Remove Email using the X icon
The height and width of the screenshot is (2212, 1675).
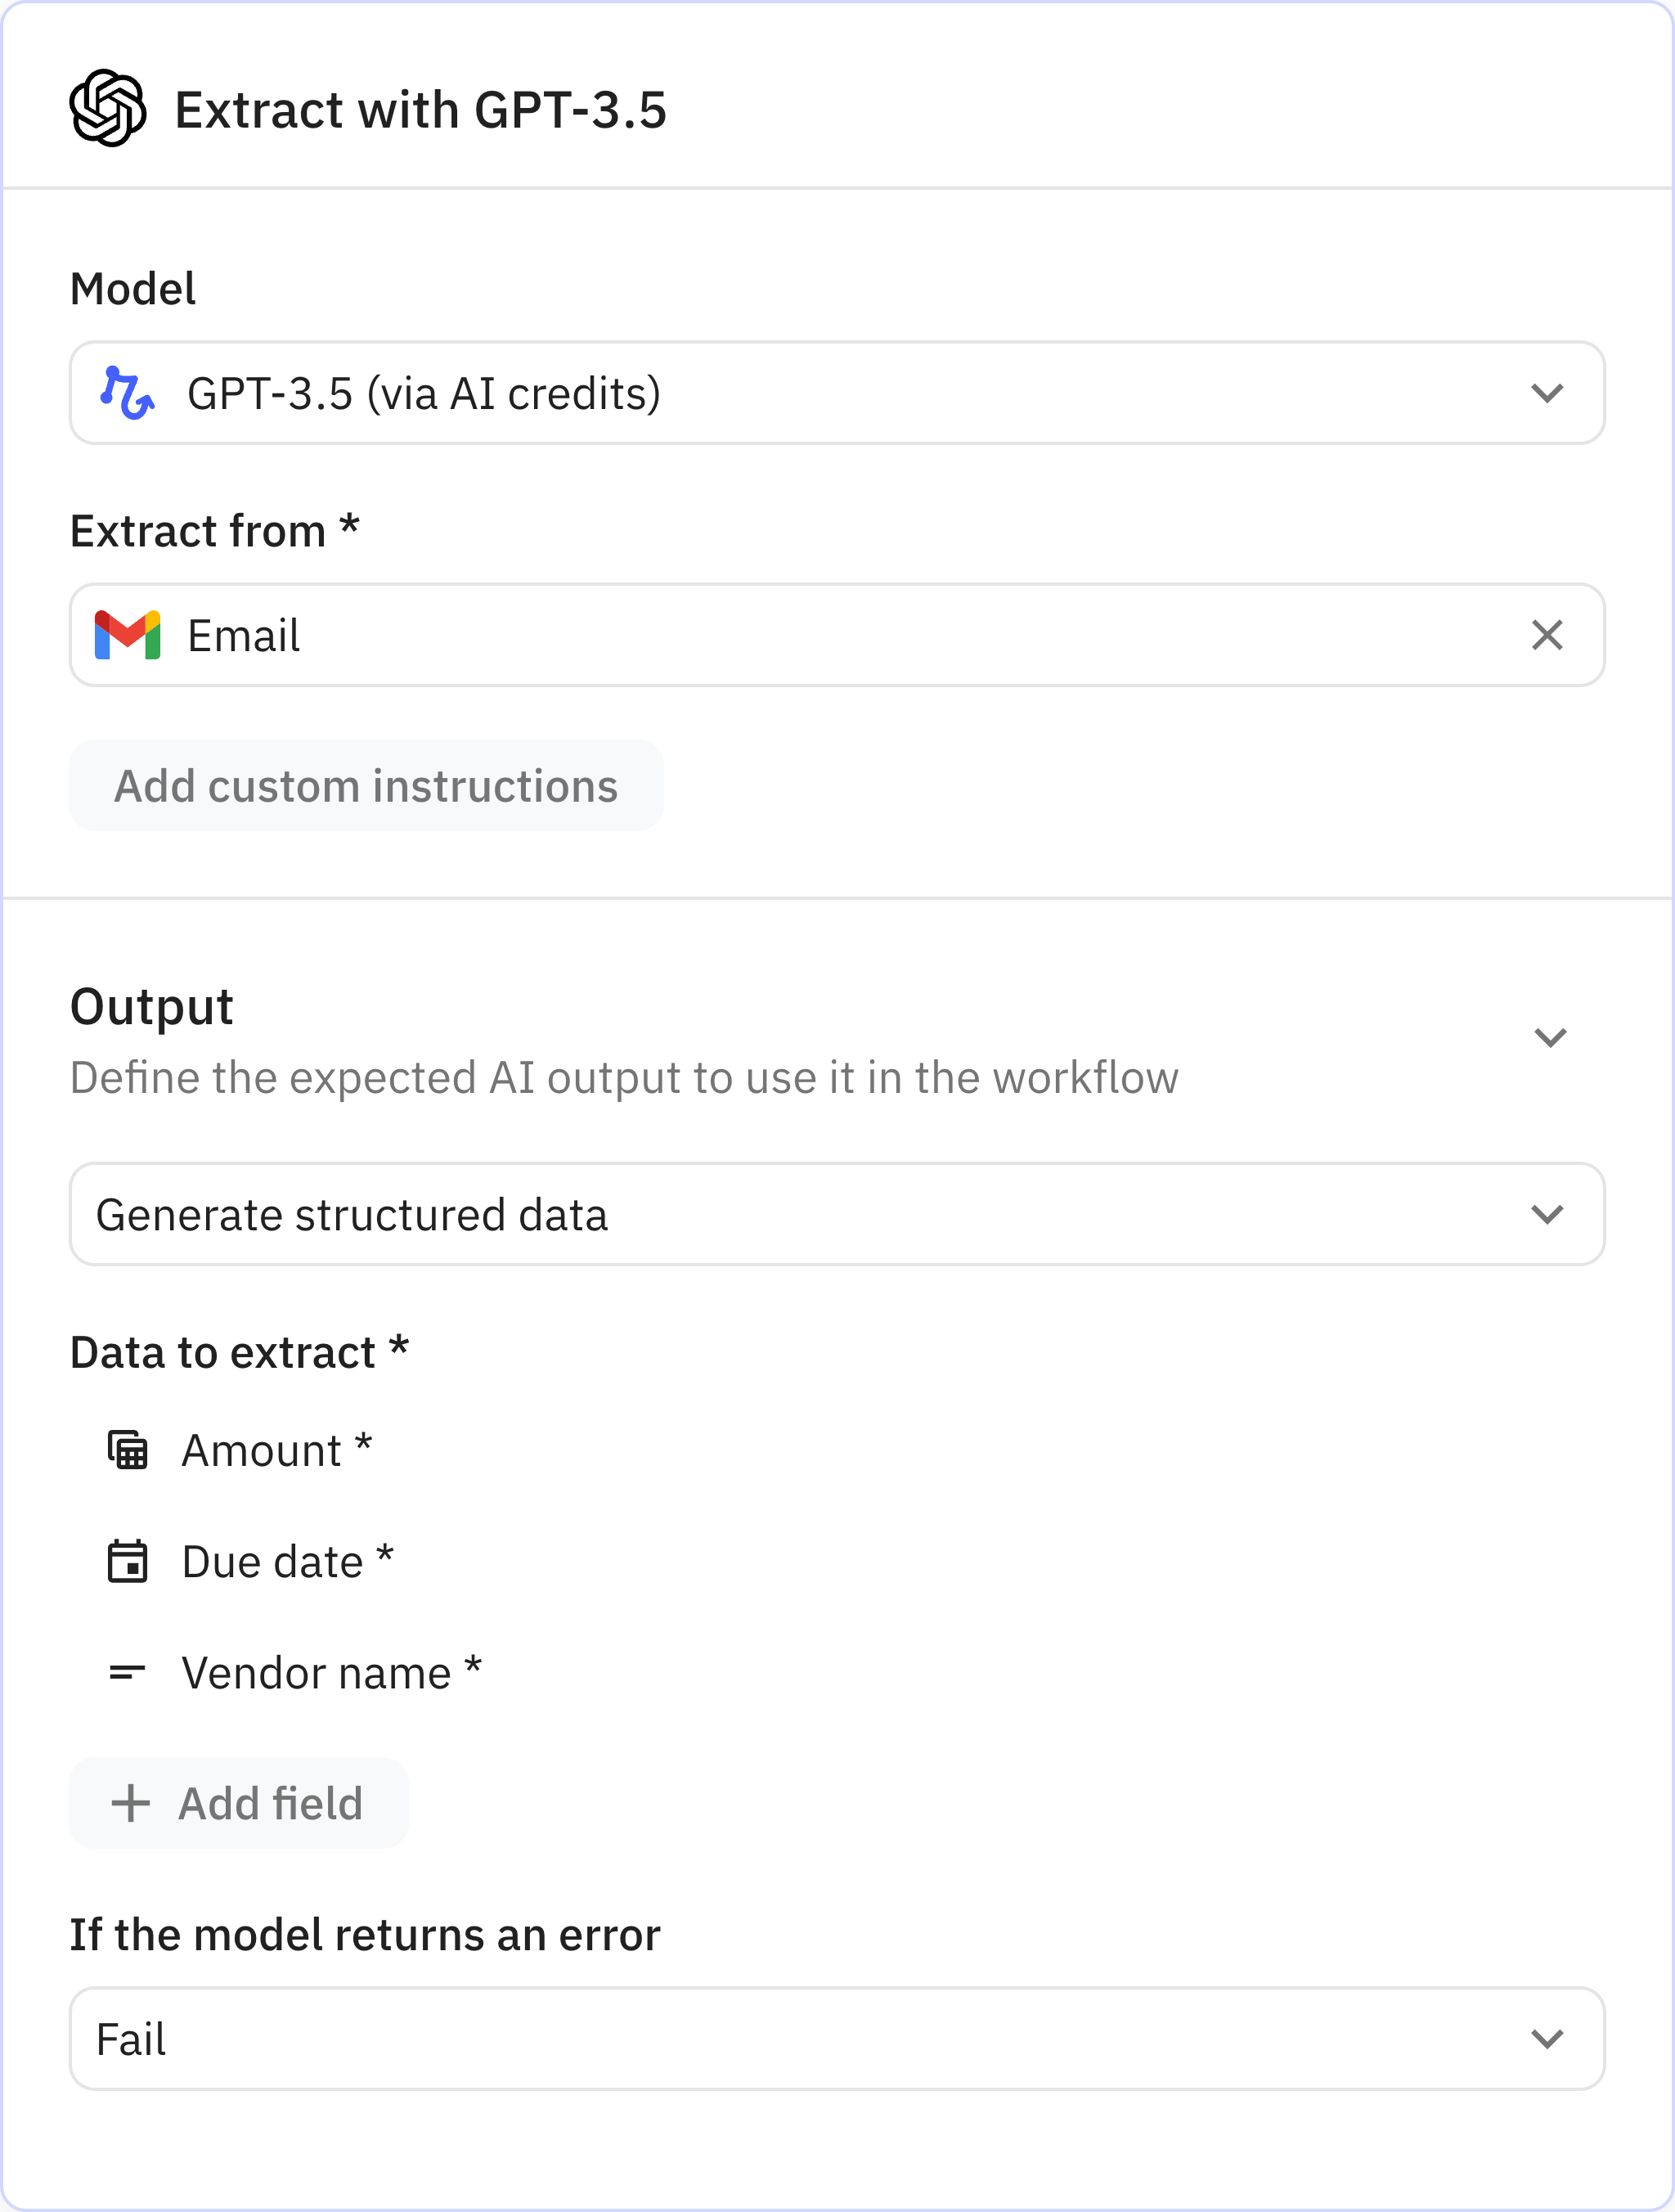pyautogui.click(x=1546, y=635)
